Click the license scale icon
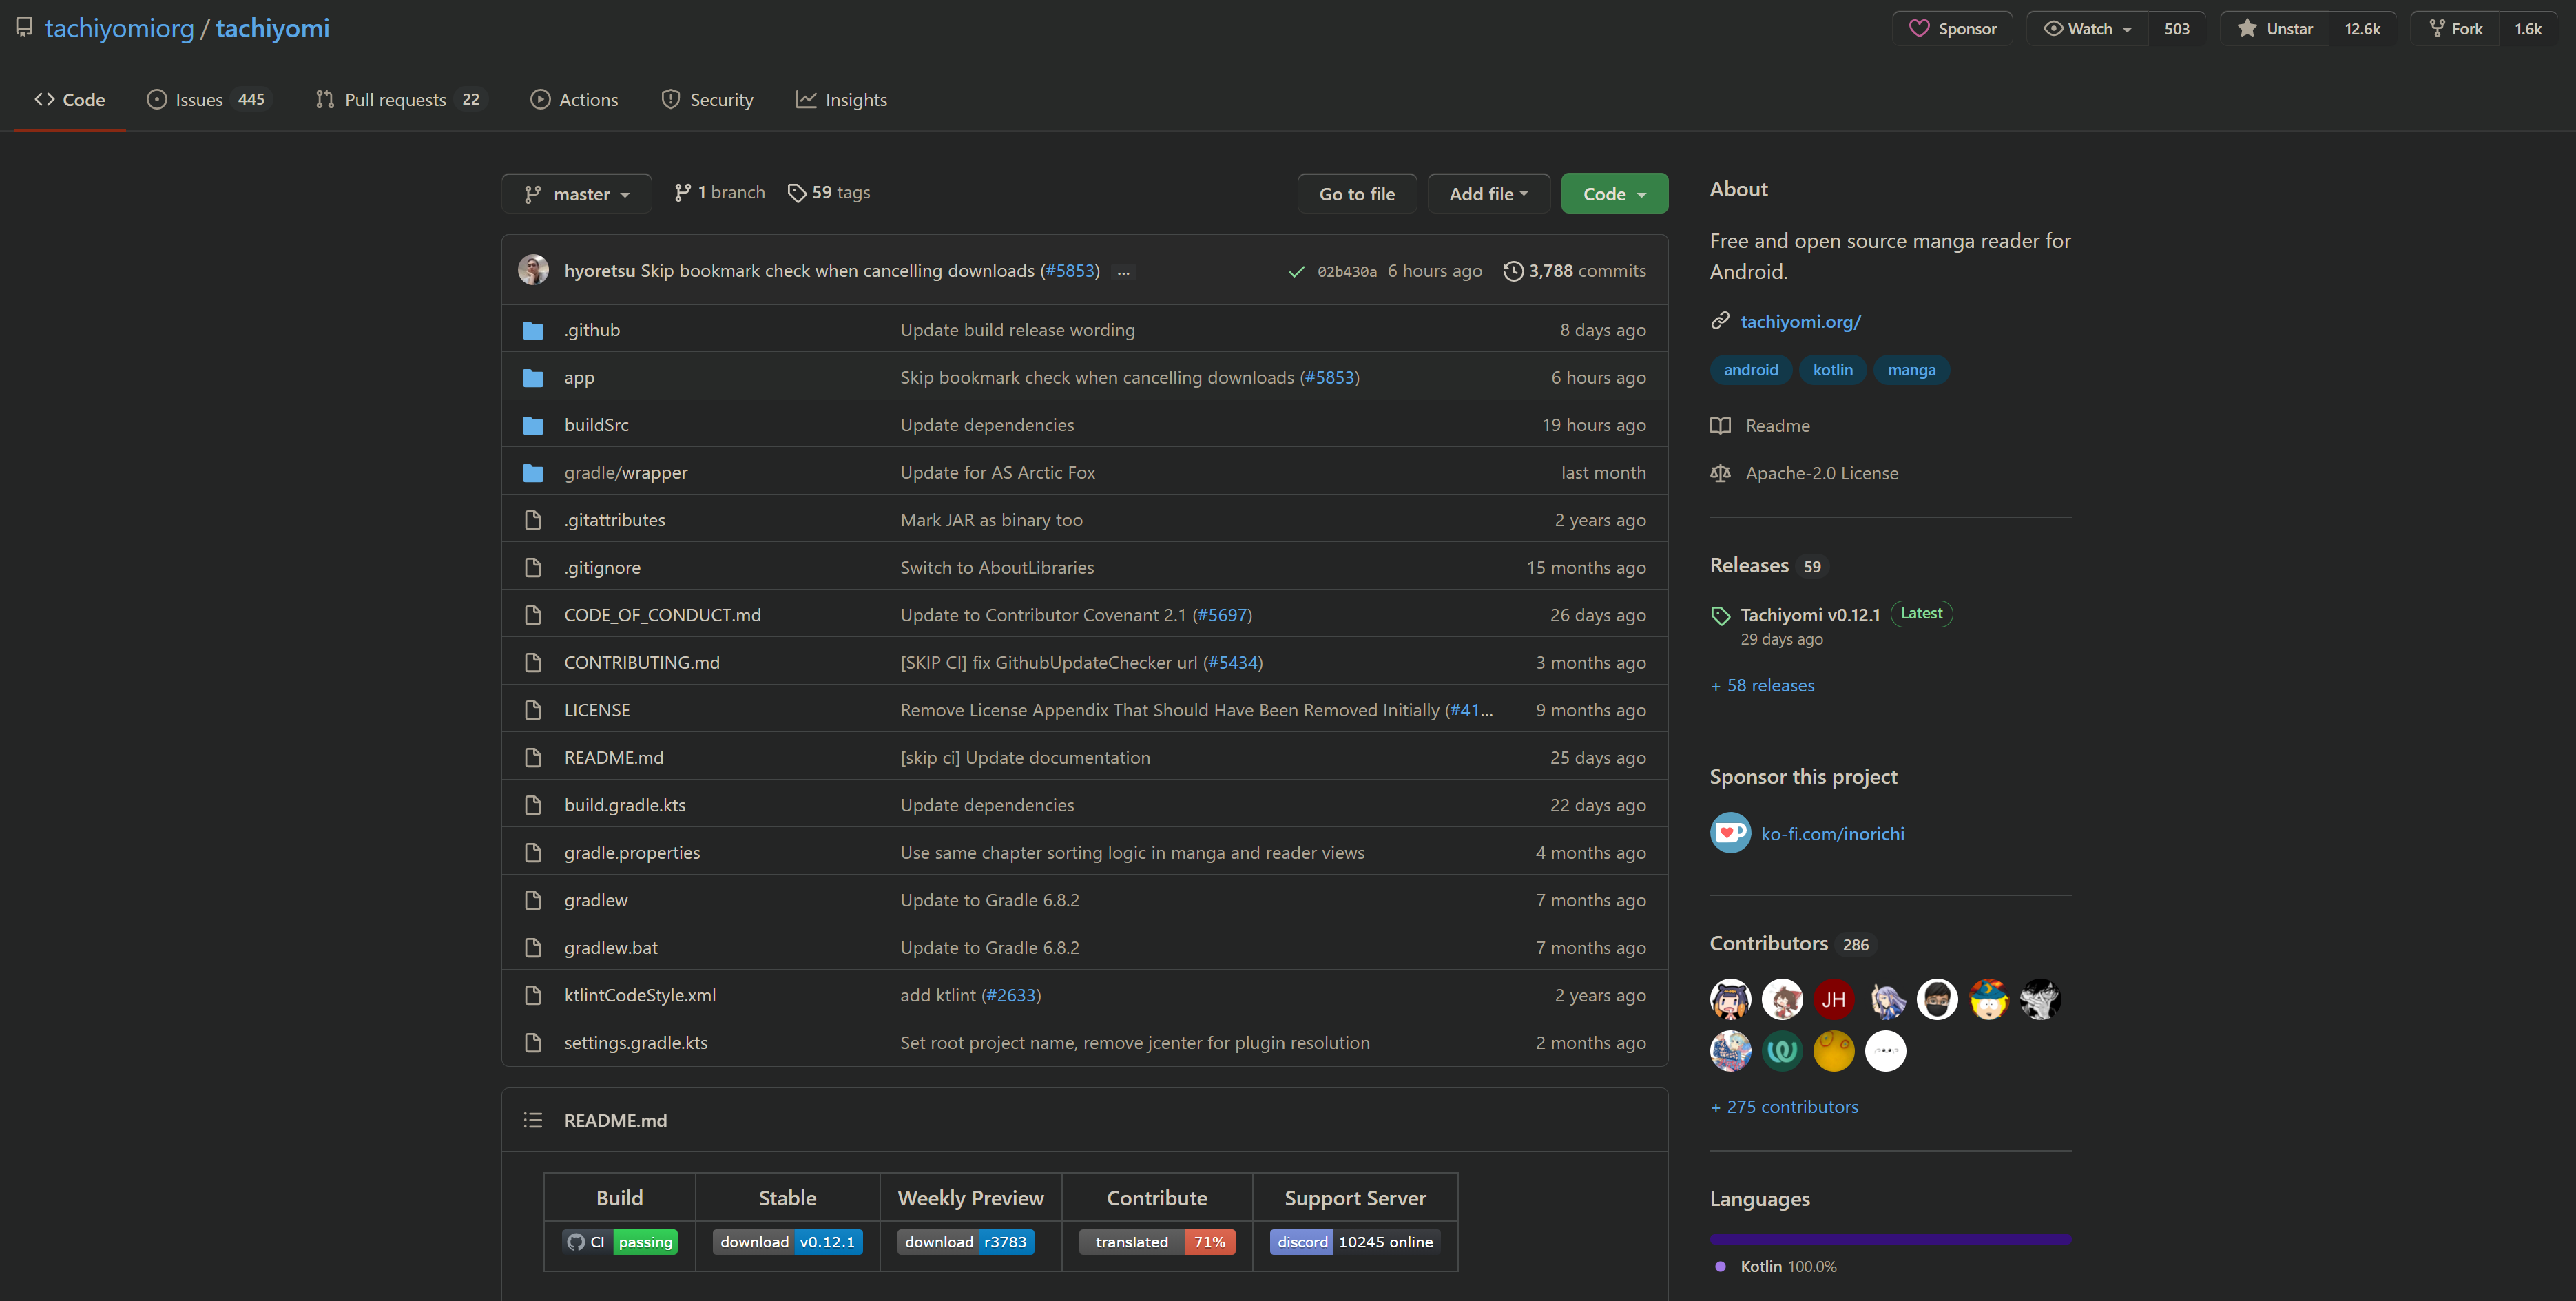Screen dimensions: 2576x1301 tap(1720, 473)
